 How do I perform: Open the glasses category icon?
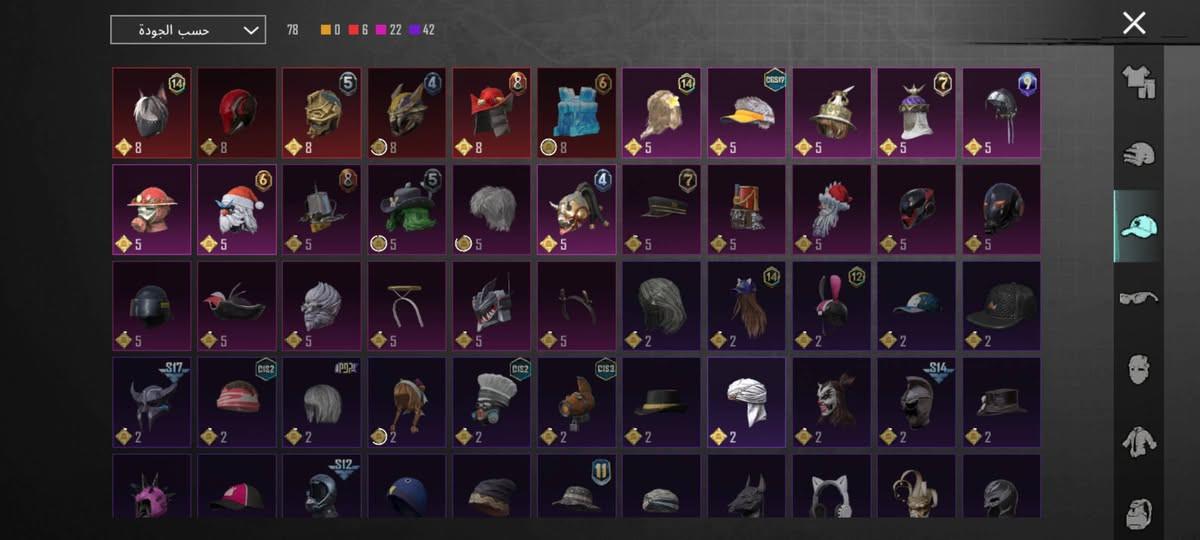point(1138,298)
